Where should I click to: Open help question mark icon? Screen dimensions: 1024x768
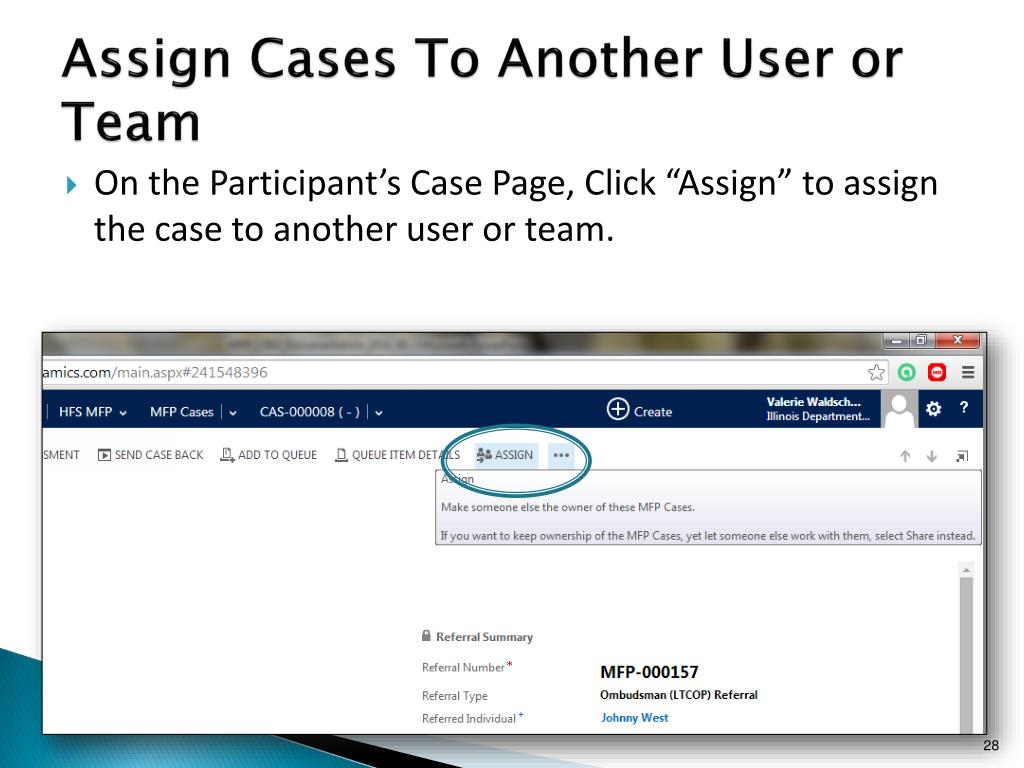pos(963,408)
